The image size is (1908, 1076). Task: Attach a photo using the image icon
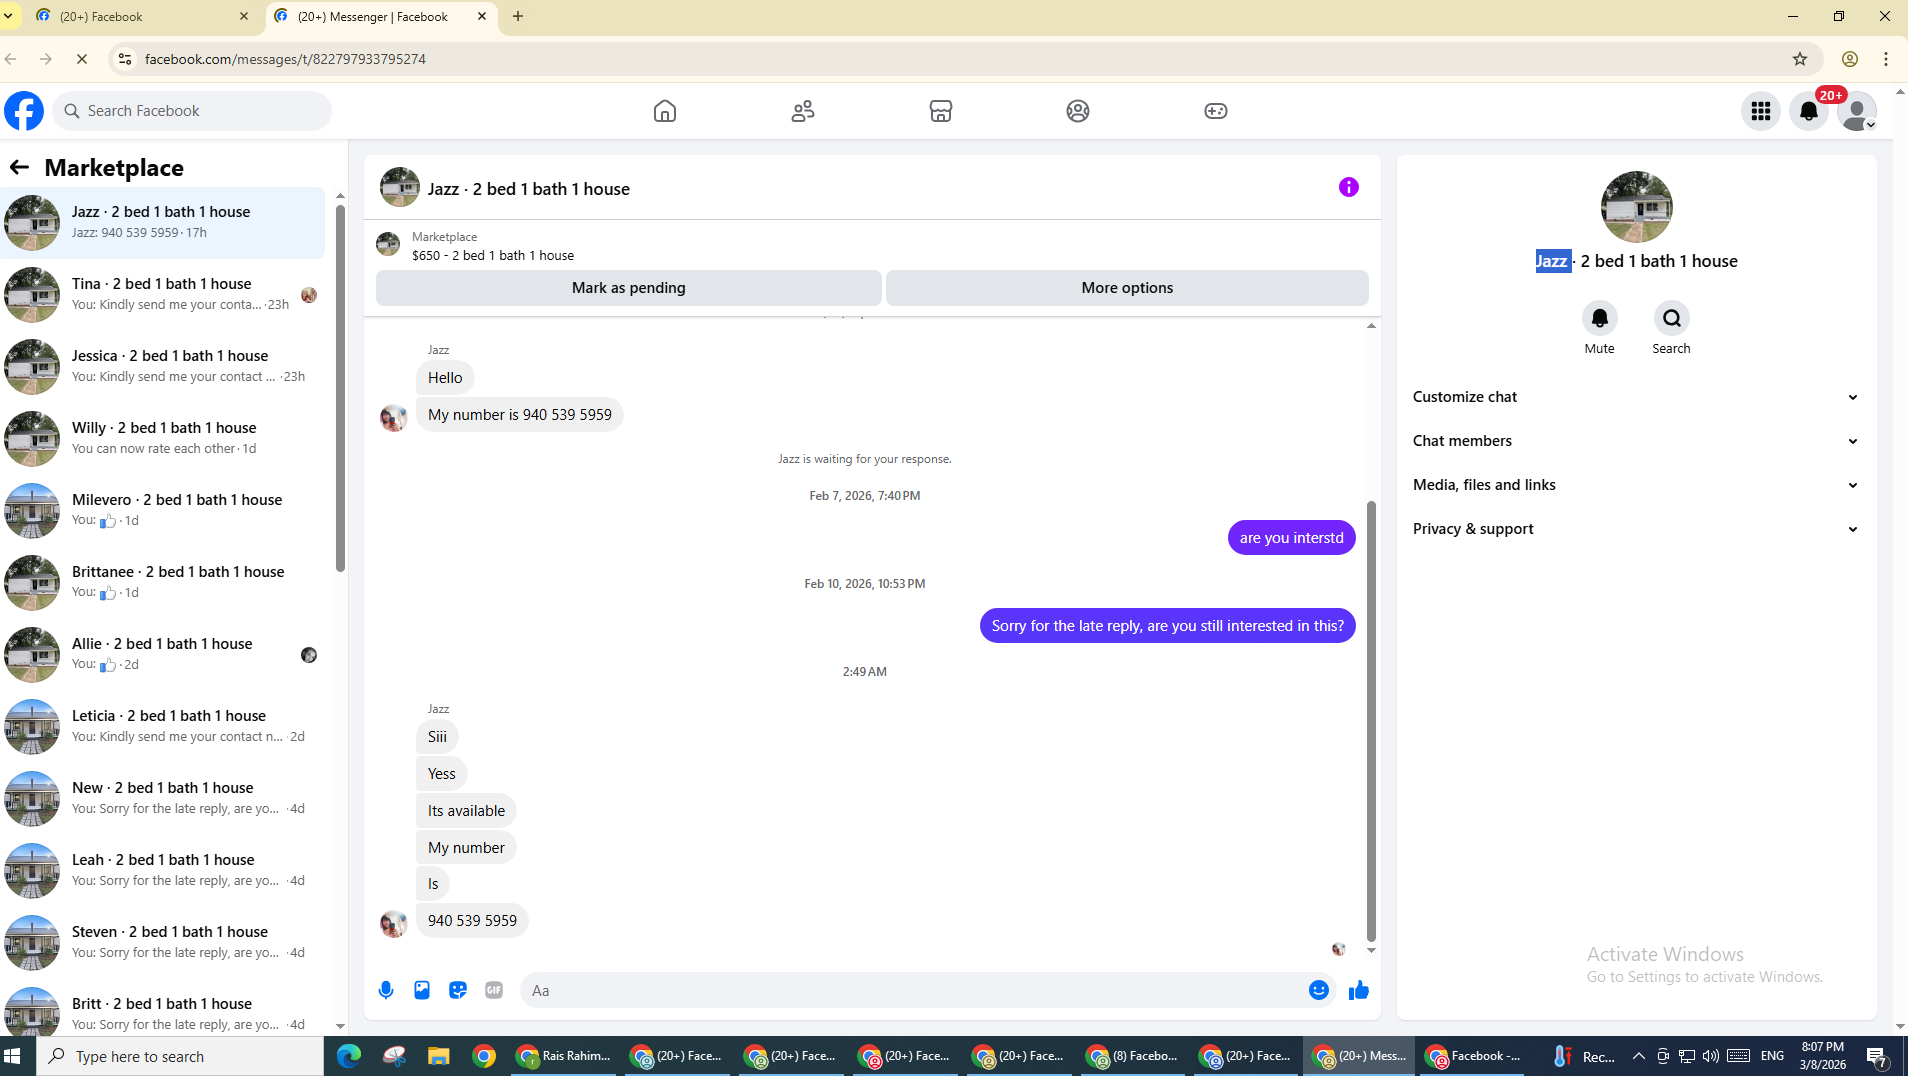click(x=422, y=990)
